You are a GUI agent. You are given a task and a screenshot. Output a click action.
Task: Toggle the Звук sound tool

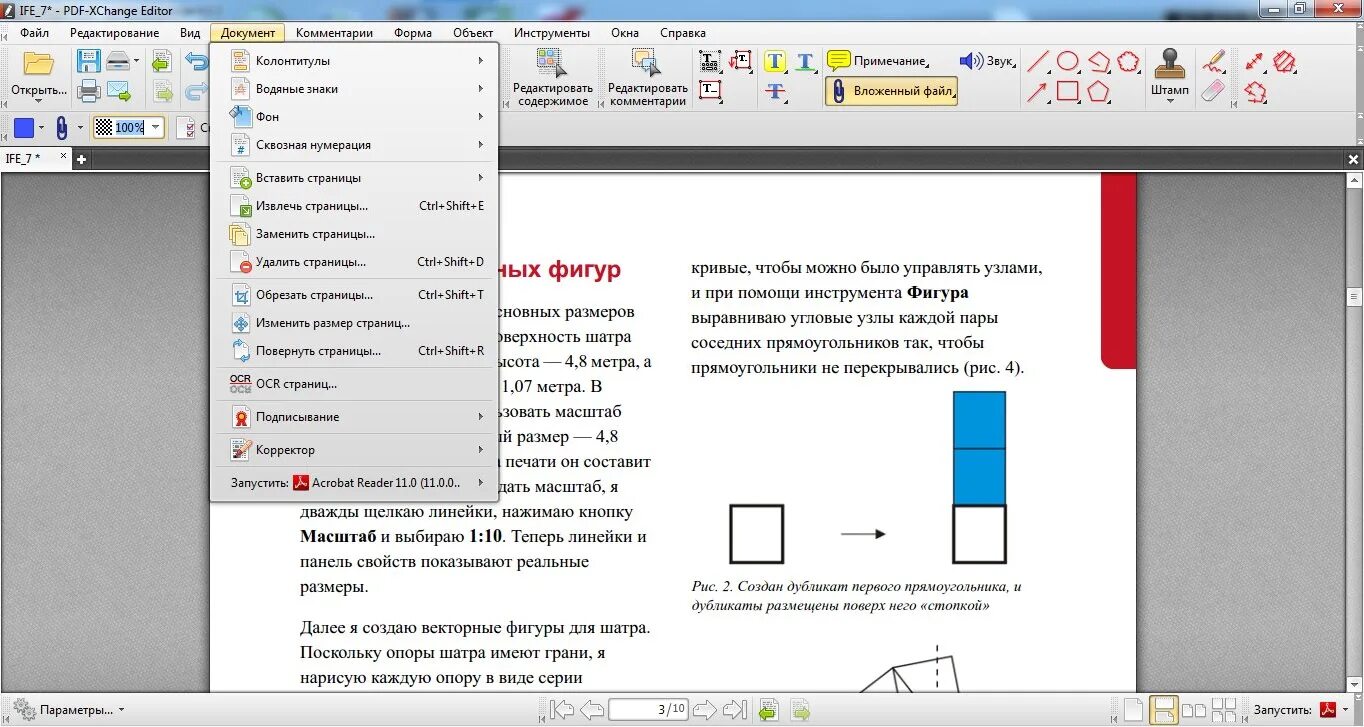pos(986,61)
